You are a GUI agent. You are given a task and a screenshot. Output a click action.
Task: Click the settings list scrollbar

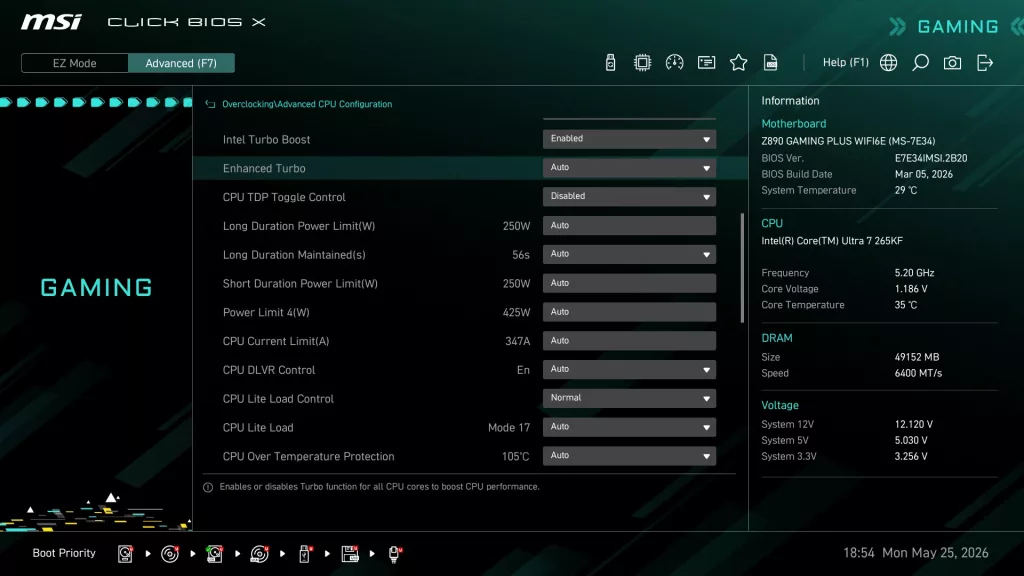pyautogui.click(x=743, y=268)
